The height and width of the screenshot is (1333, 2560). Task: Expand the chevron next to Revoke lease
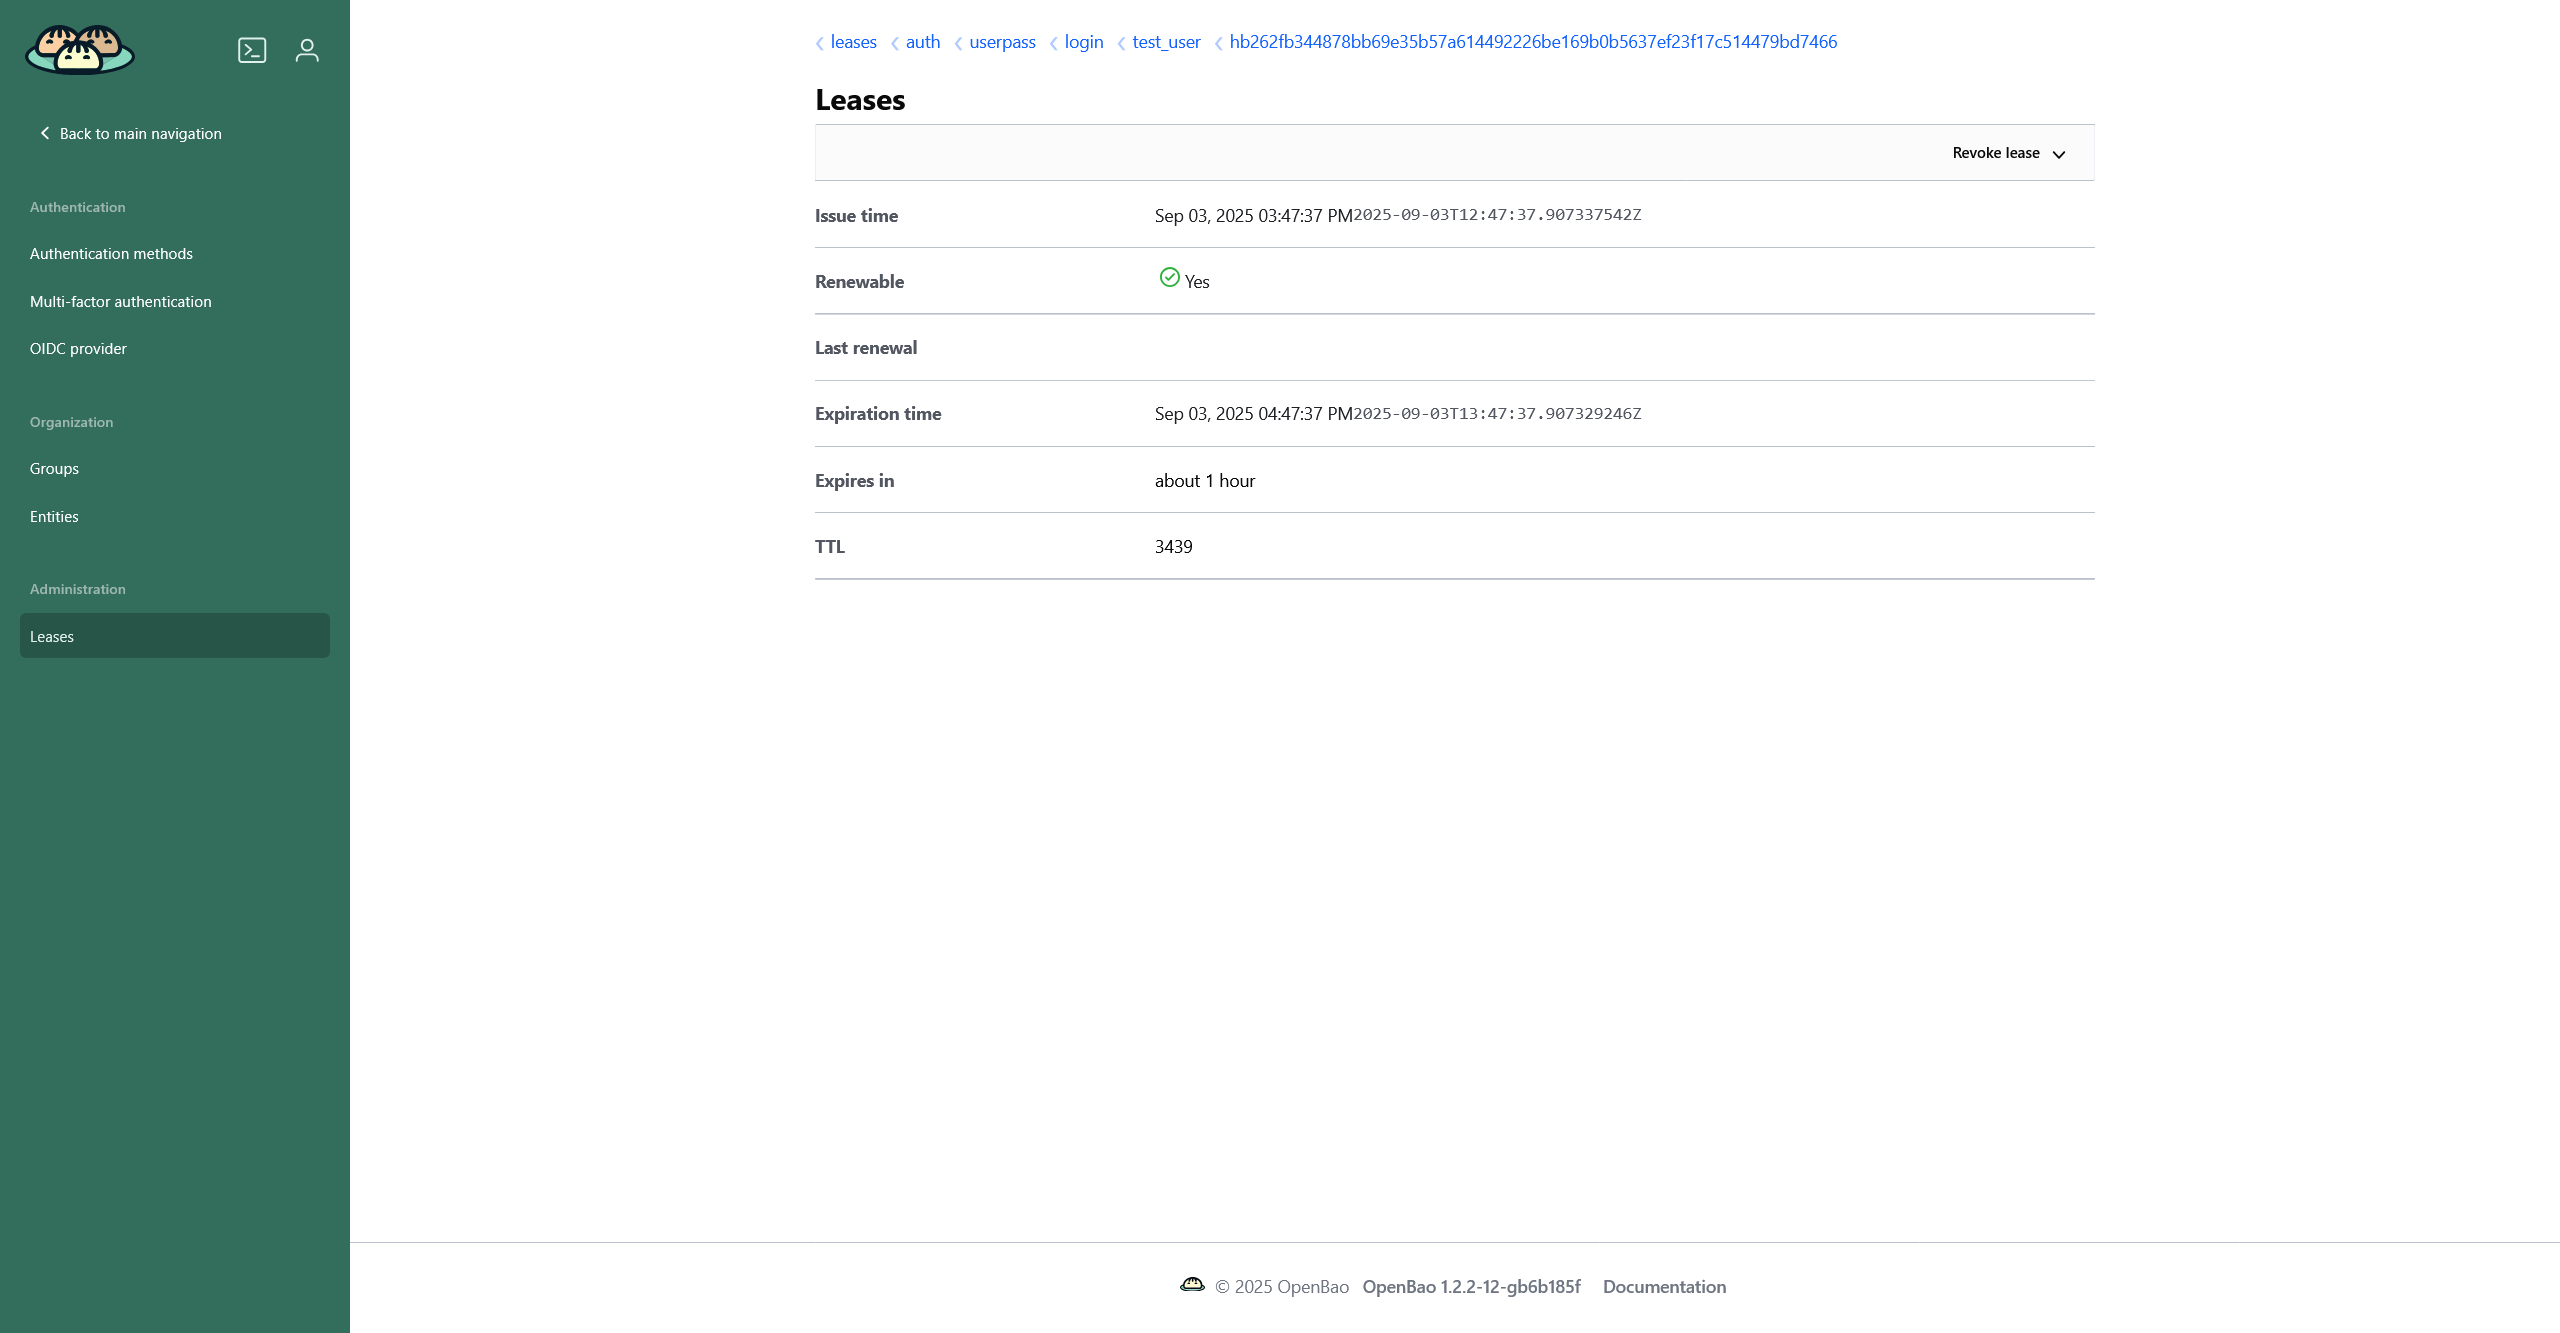tap(2059, 154)
